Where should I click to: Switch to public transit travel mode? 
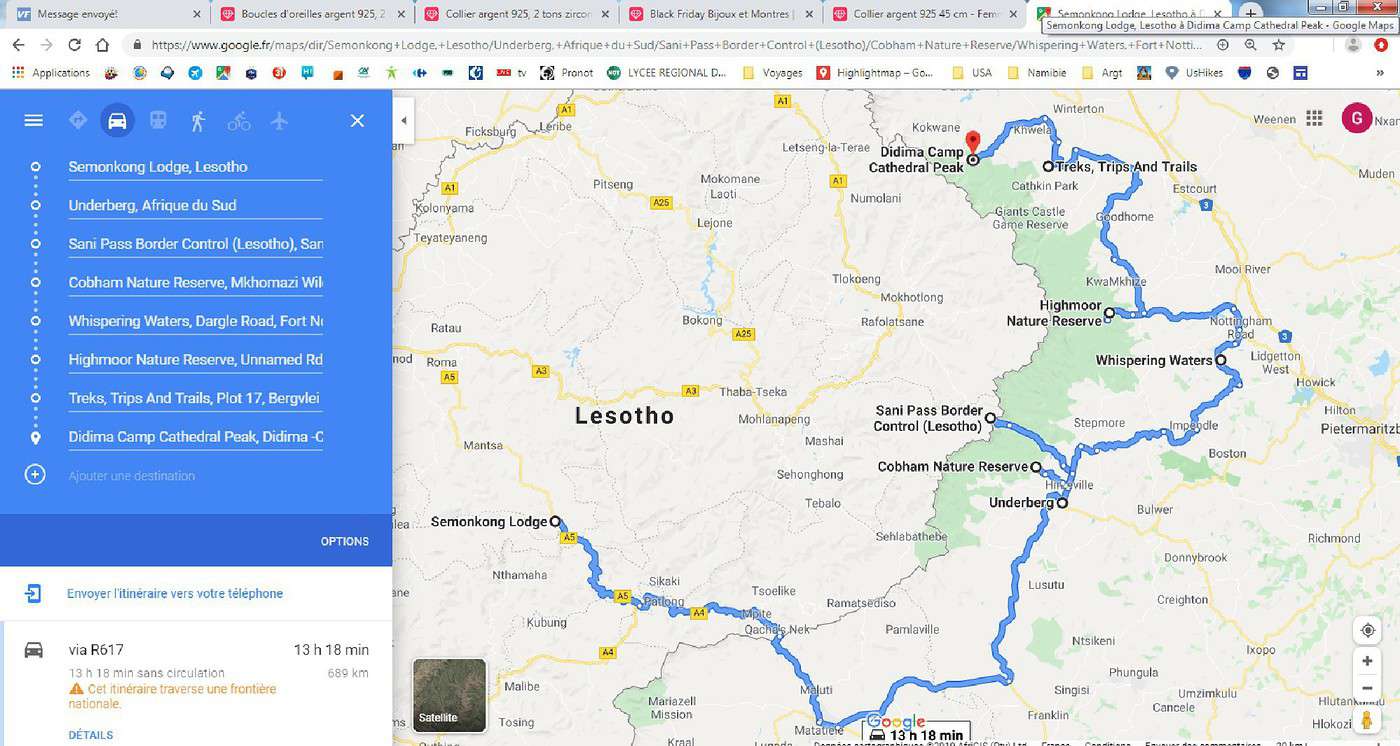click(158, 121)
